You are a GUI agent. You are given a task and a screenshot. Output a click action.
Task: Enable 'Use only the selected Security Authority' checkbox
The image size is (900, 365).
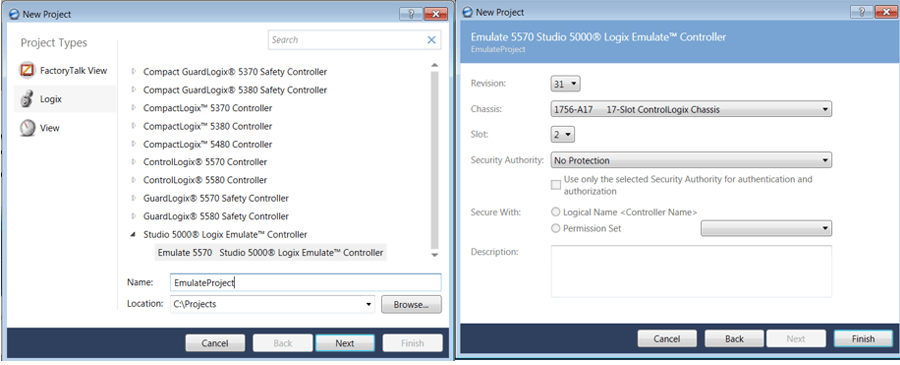(x=556, y=185)
